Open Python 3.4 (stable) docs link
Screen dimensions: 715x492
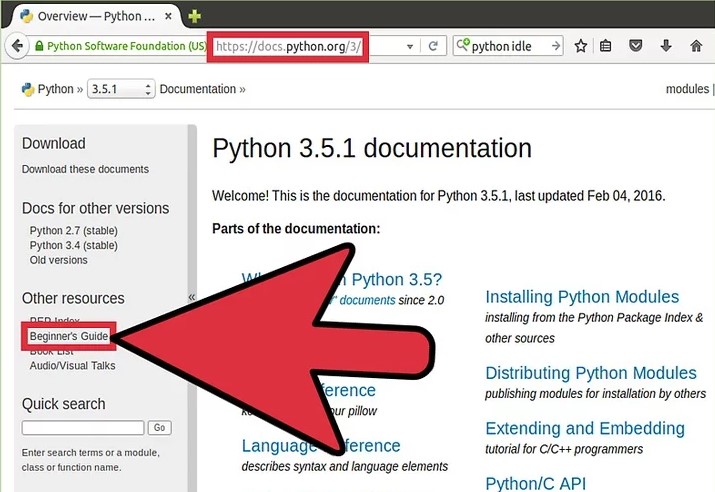click(74, 245)
